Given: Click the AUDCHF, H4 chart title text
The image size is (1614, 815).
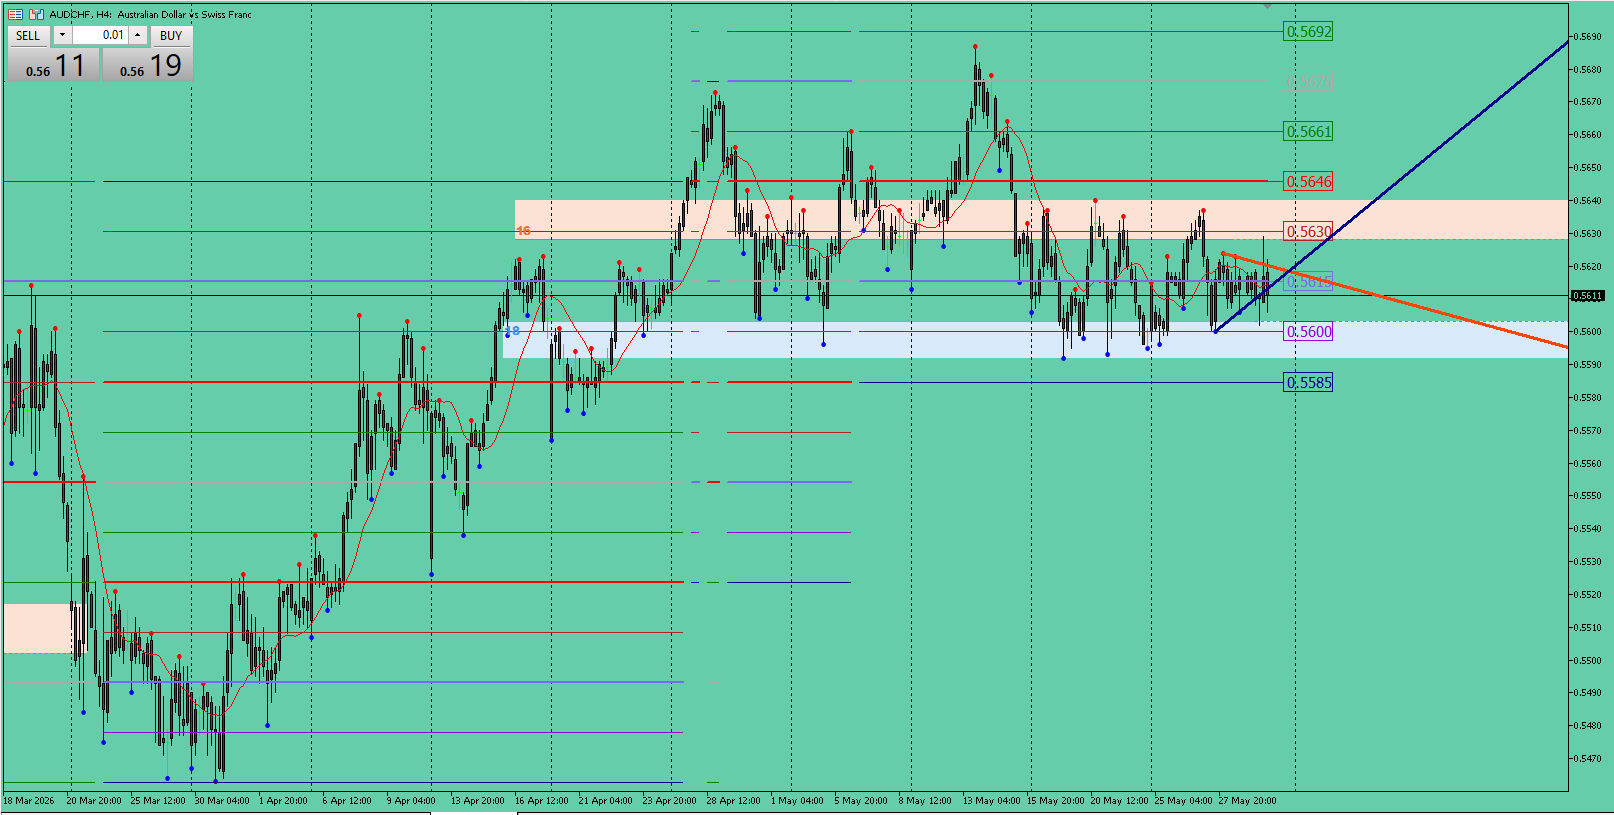Looking at the screenshot, I should coord(150,14).
